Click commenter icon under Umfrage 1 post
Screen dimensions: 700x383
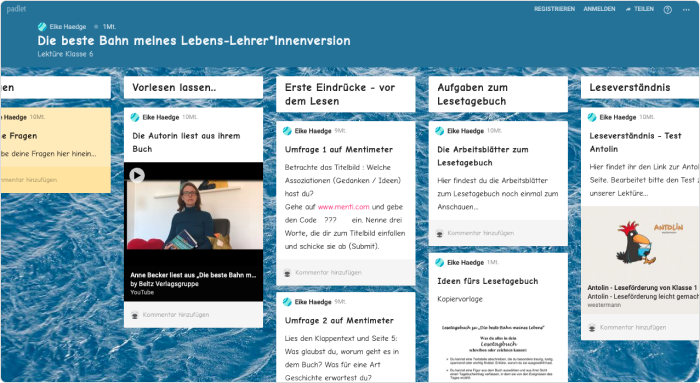[x=287, y=272]
